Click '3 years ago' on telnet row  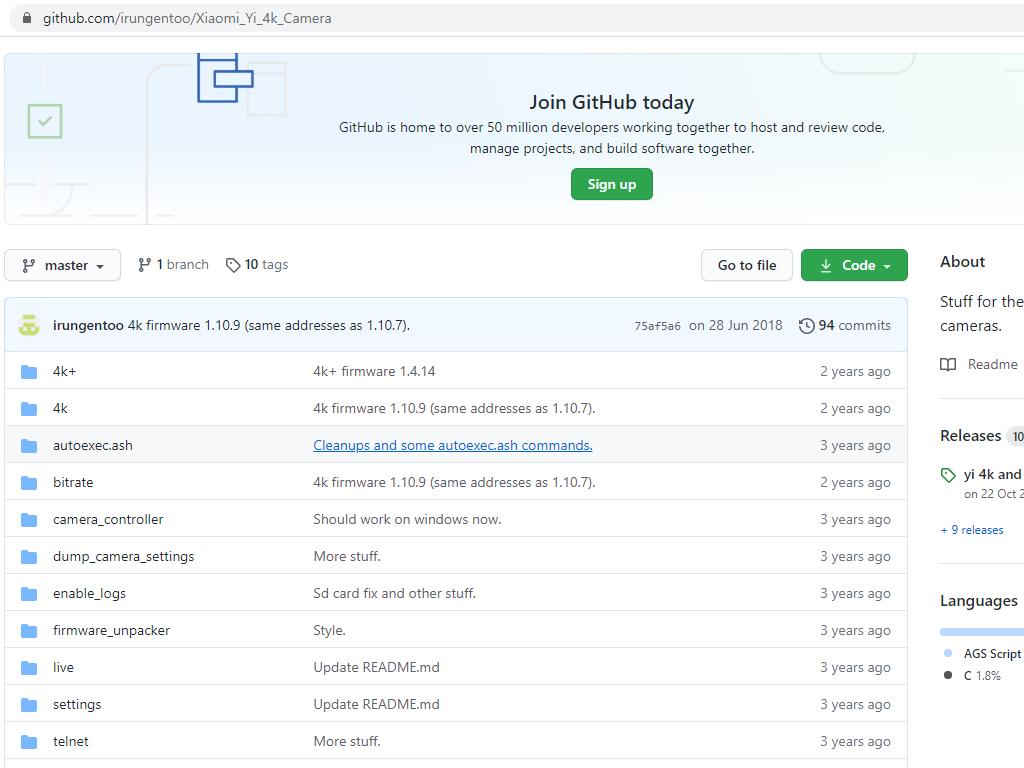856,742
